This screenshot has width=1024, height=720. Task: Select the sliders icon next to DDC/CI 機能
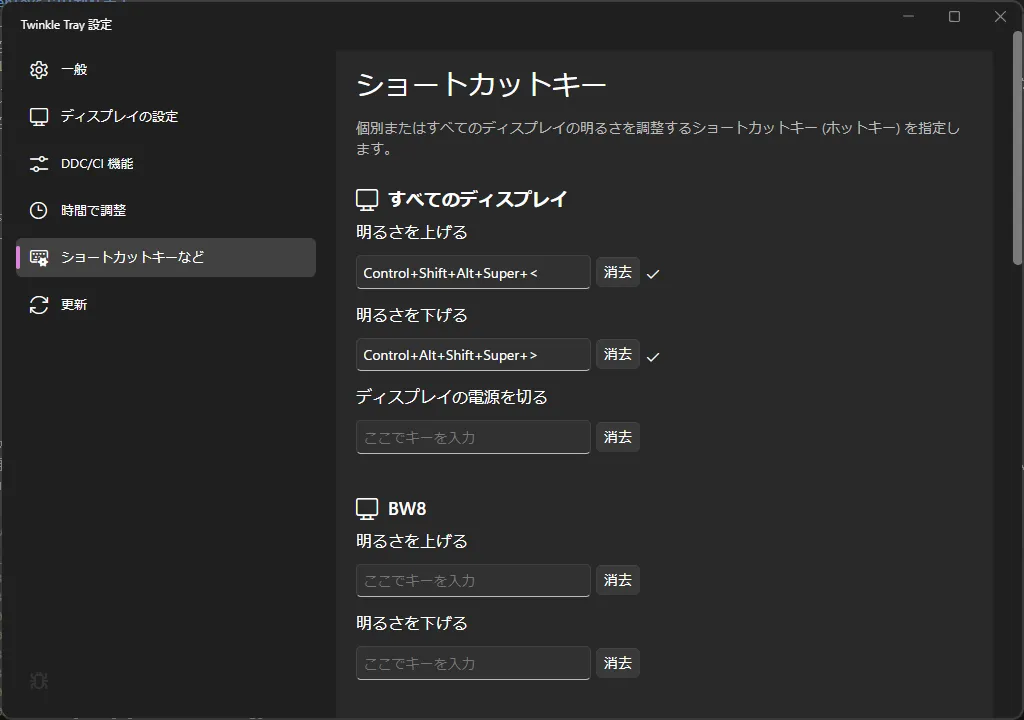38,163
